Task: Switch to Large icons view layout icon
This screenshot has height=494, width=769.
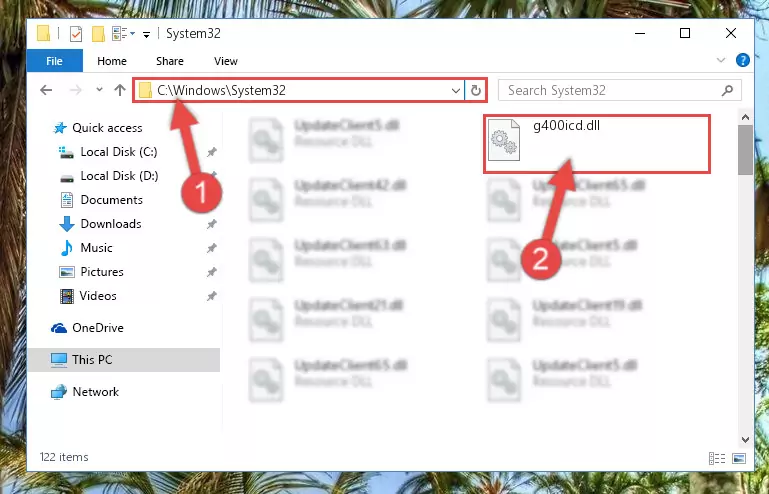Action: coord(739,458)
